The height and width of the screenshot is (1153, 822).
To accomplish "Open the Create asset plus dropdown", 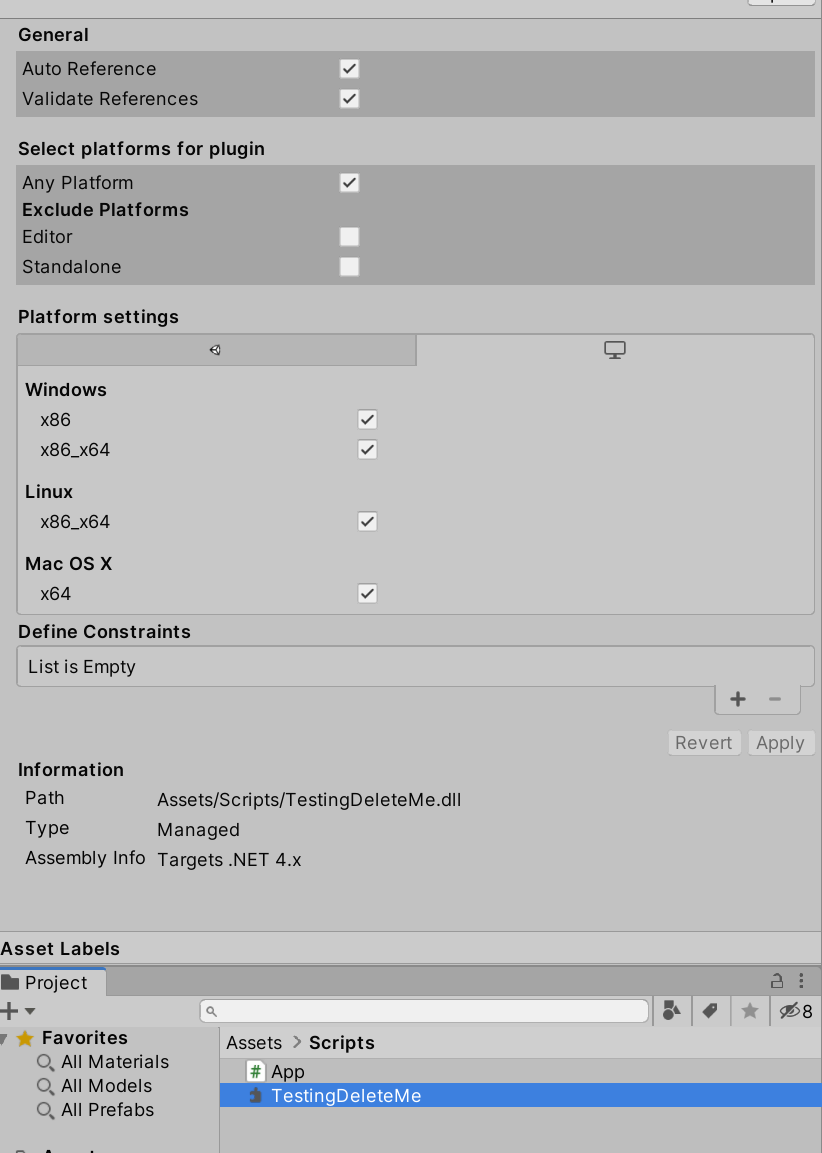I will pos(17,1011).
